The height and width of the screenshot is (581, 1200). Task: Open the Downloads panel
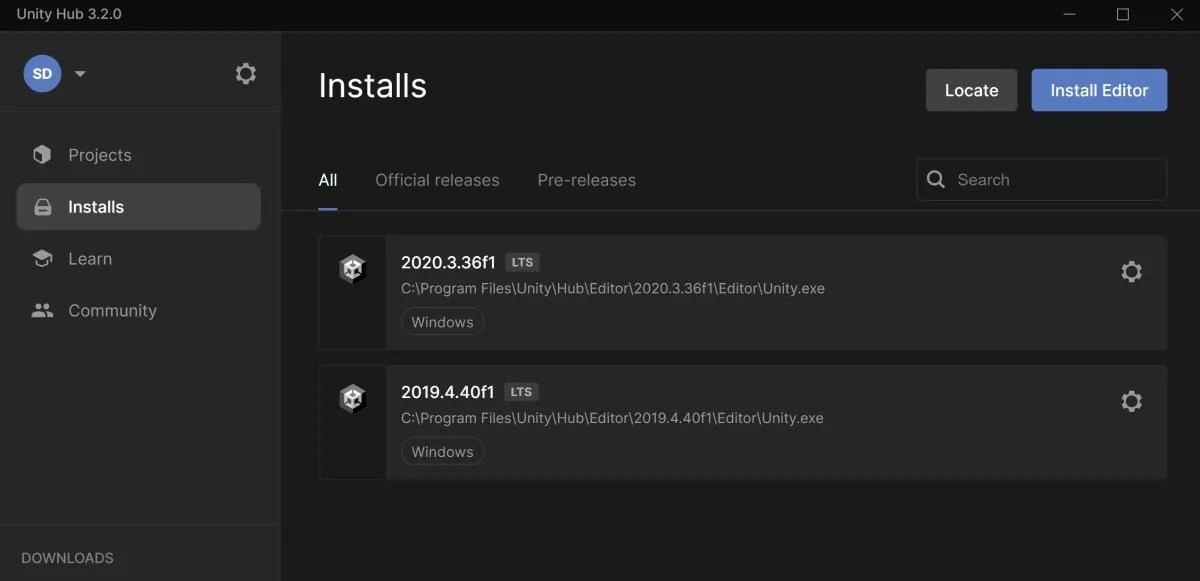[66, 558]
